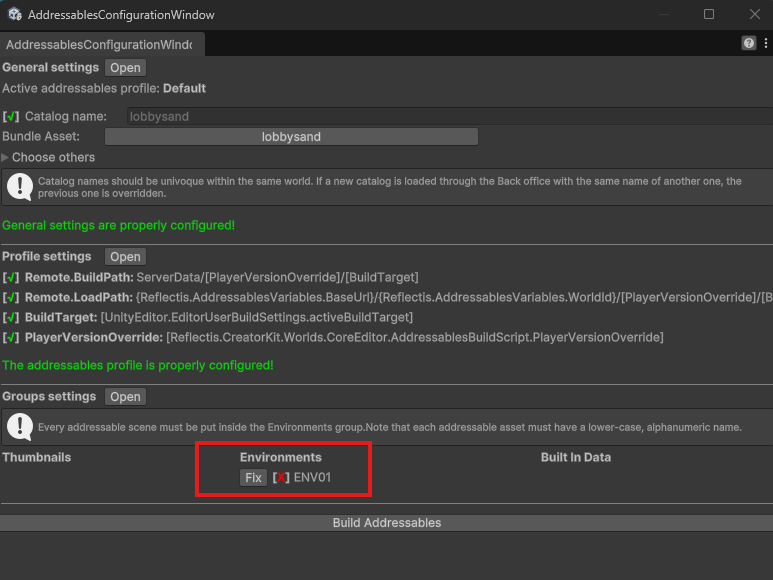
Task: Click the checkmark beside PlayerVersionOverride
Action: pyautogui.click(x=11, y=338)
